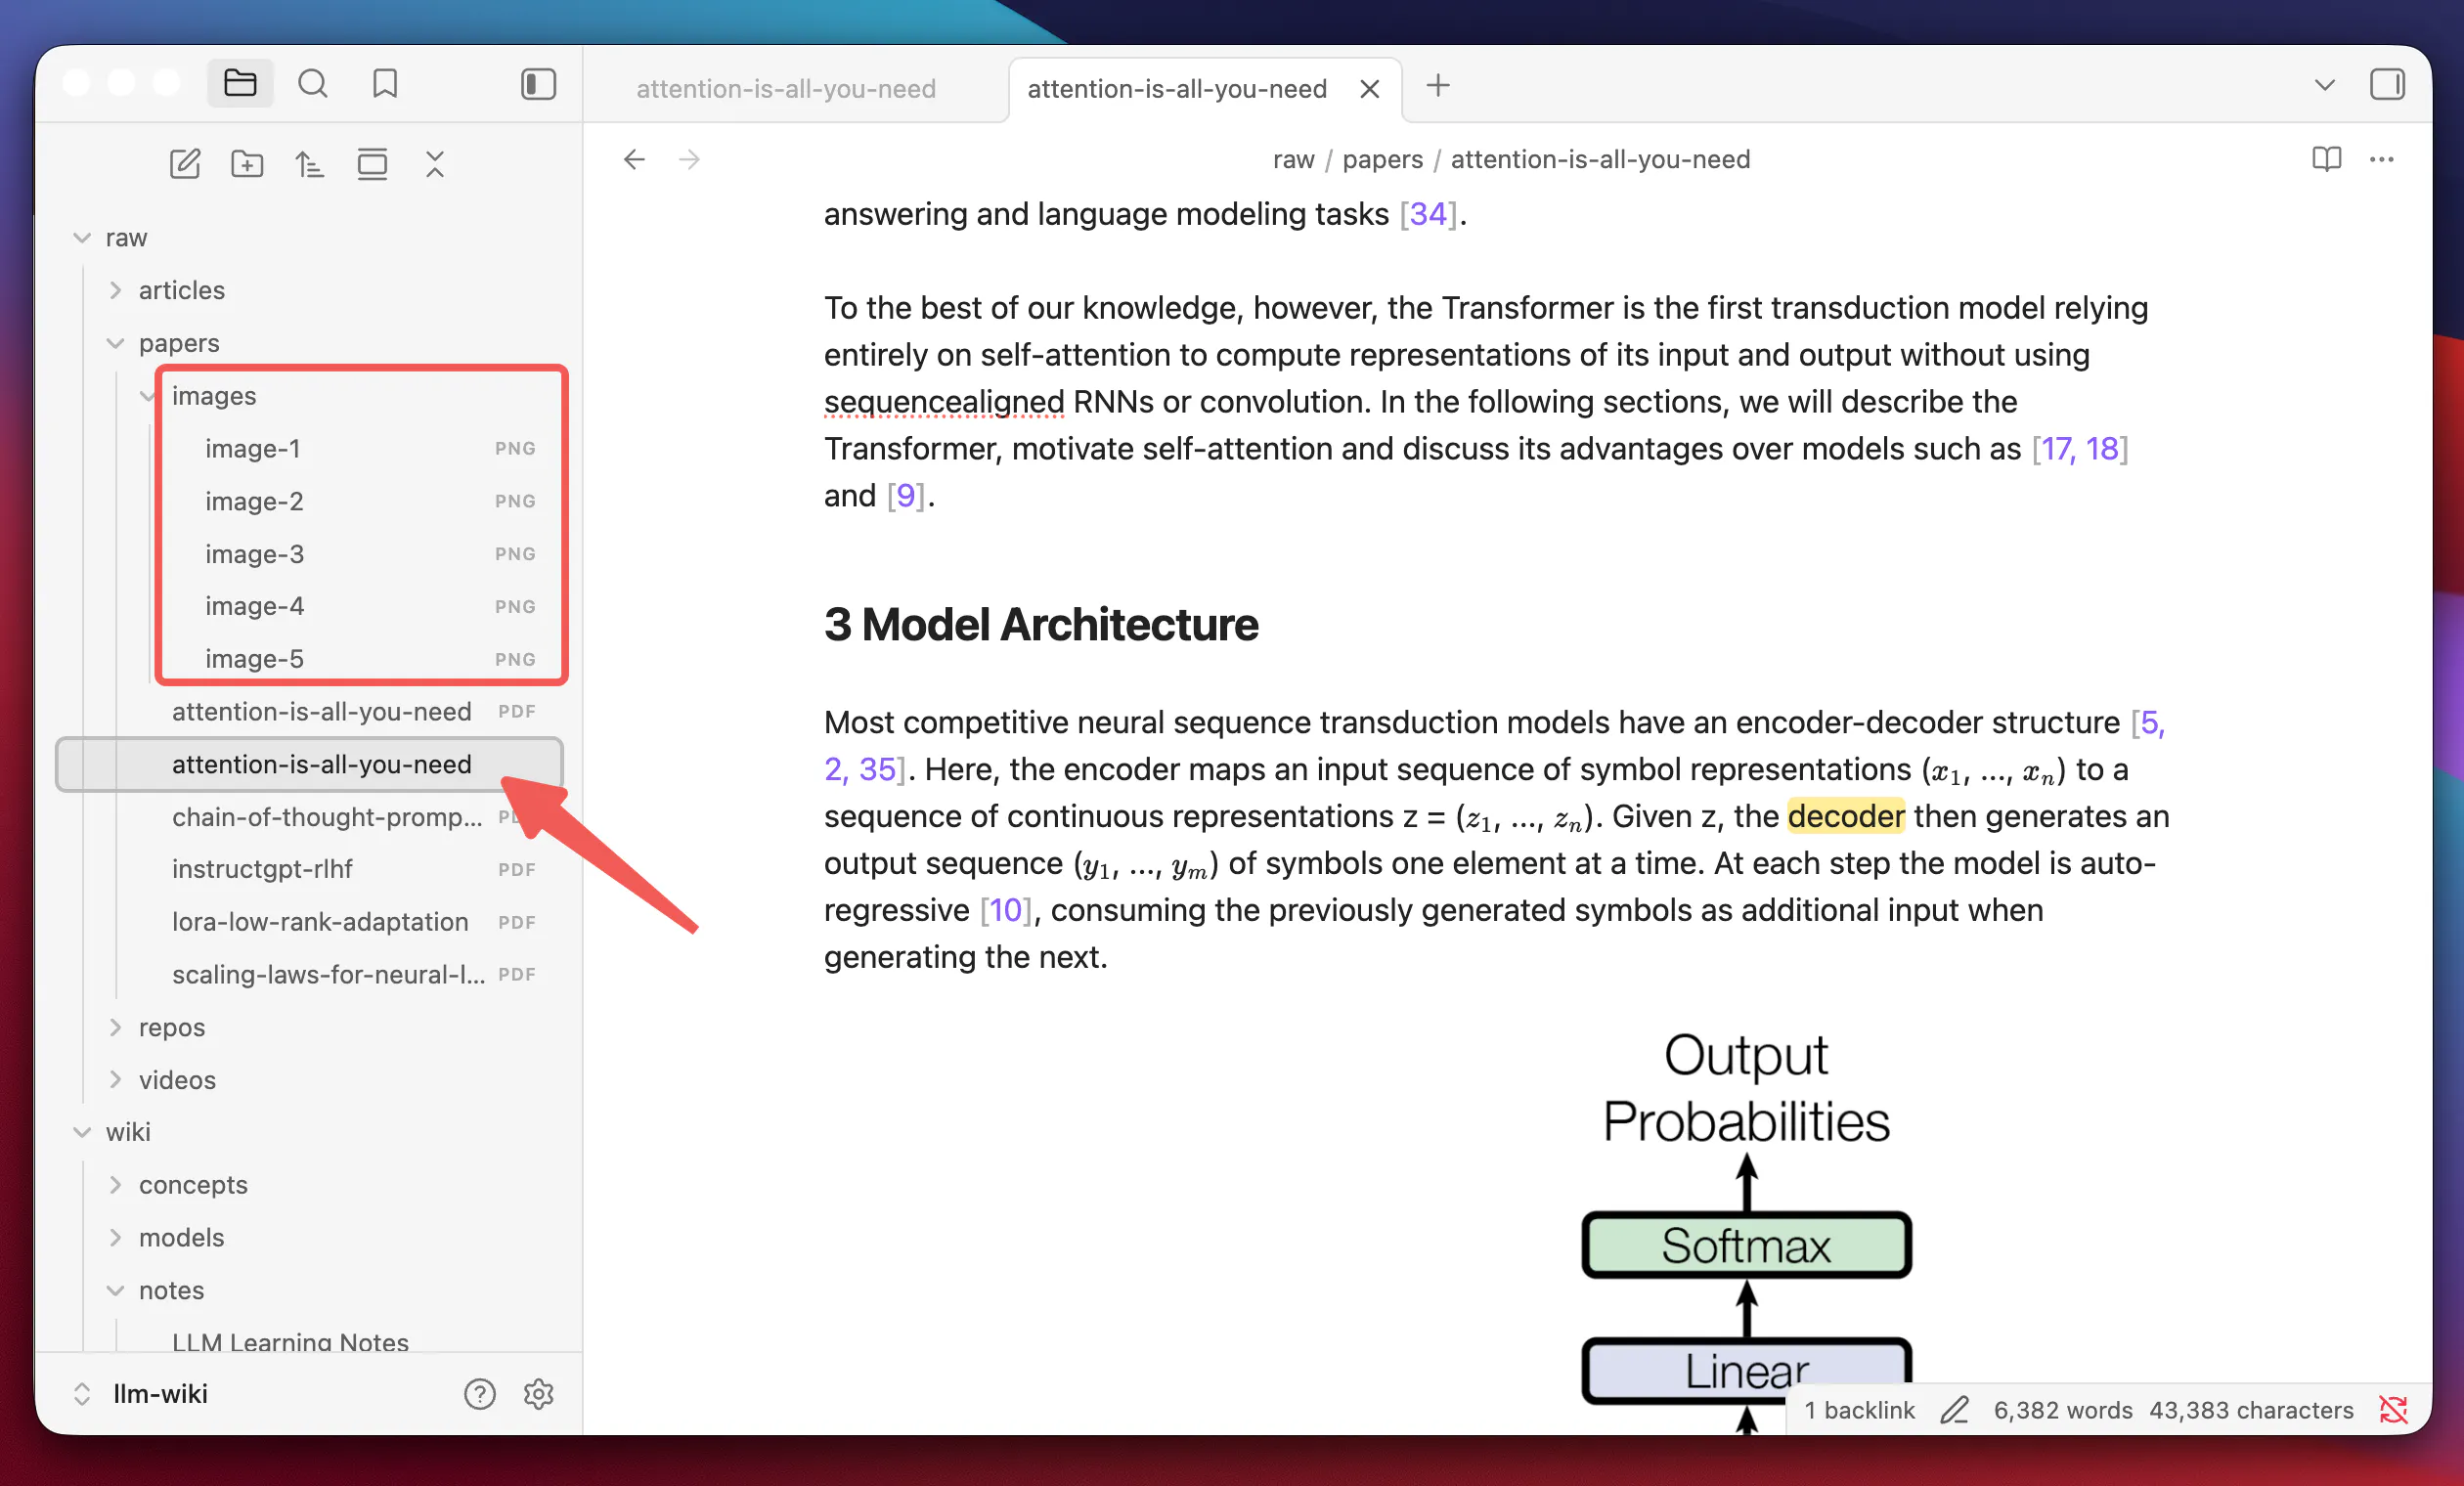The image size is (2464, 1486).
Task: Open the tab list dropdown chevron
Action: click(2325, 86)
